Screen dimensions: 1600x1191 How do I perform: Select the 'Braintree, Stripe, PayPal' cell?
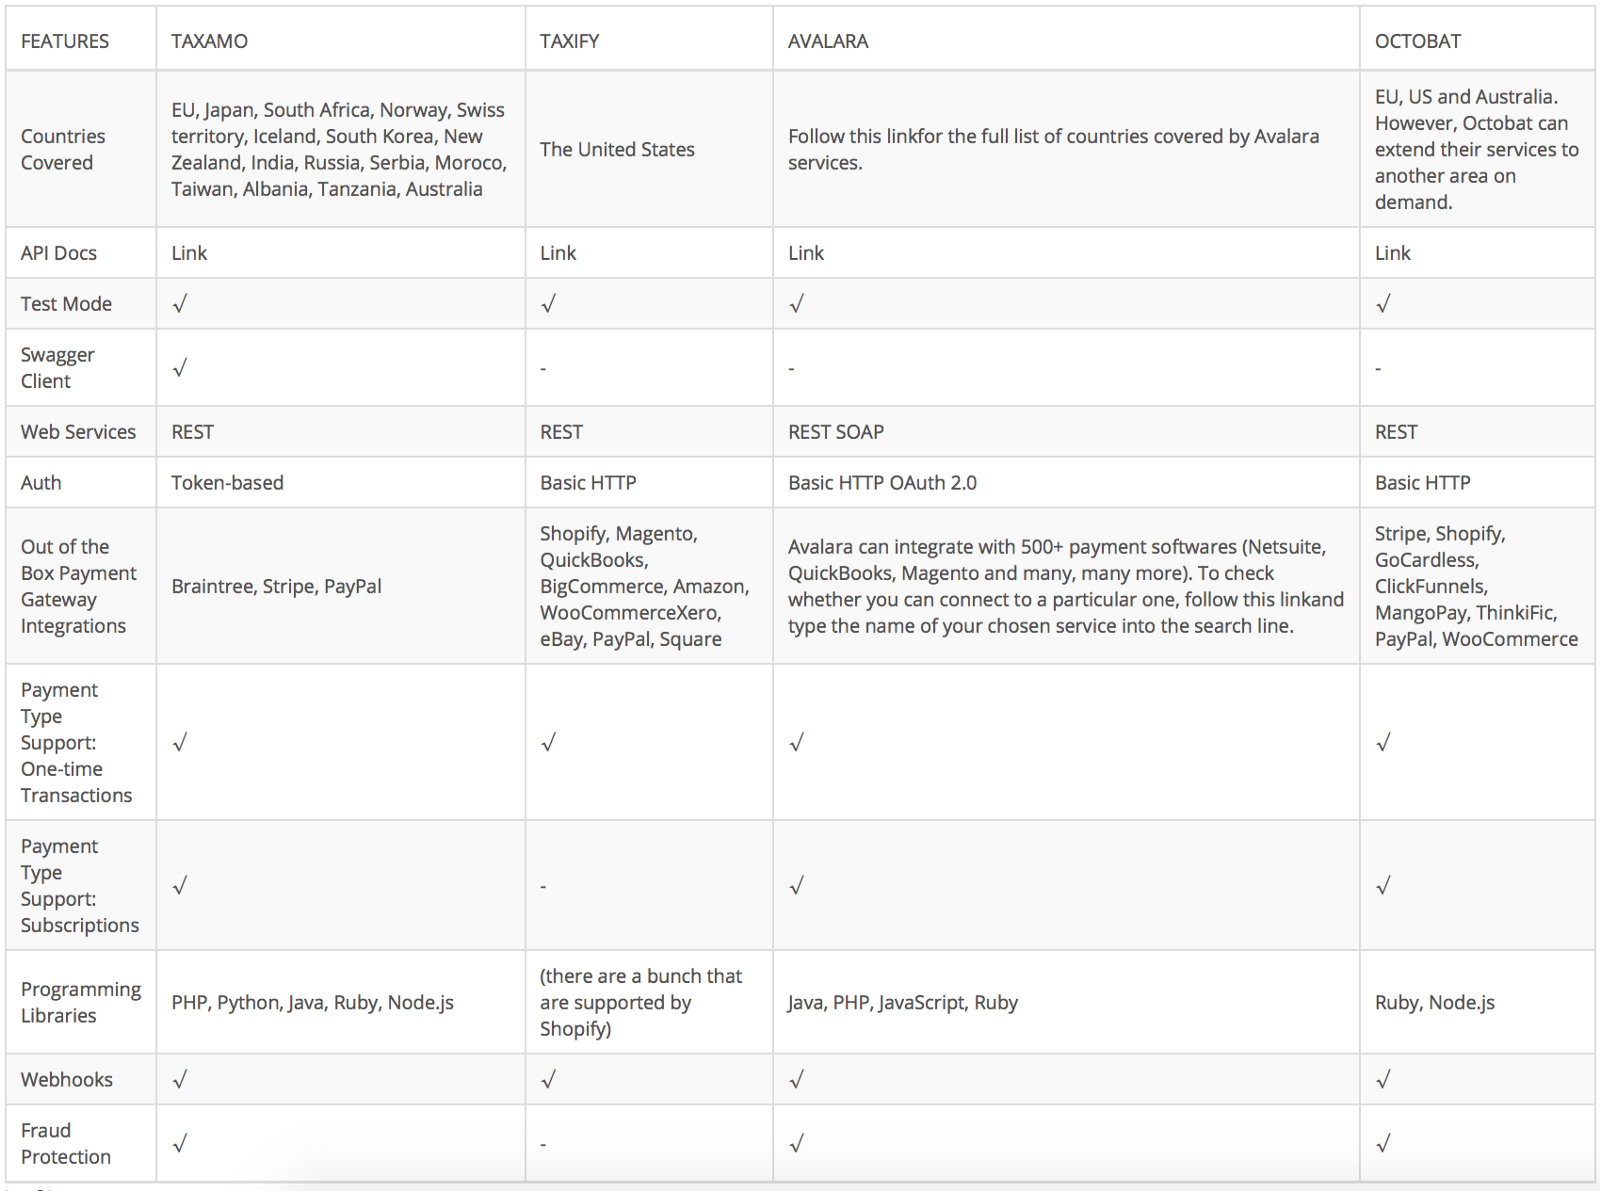pos(276,586)
